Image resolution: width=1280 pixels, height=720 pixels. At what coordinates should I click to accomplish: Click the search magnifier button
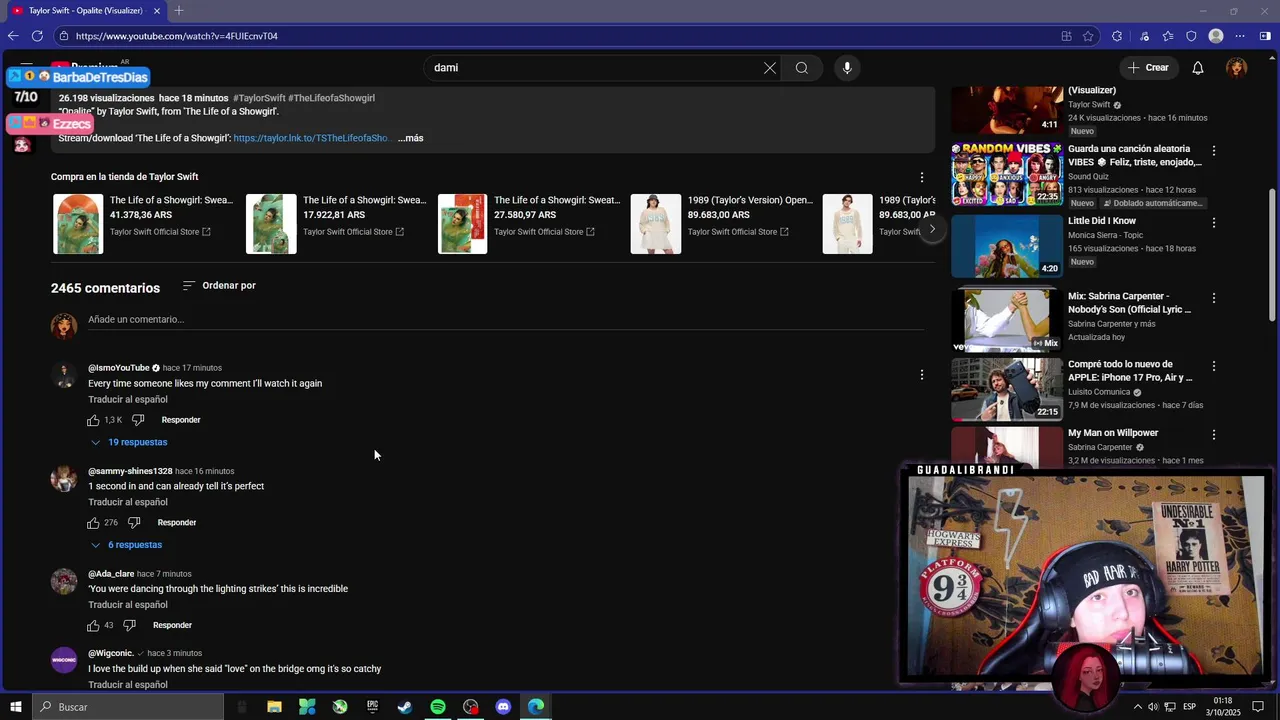pos(802,68)
